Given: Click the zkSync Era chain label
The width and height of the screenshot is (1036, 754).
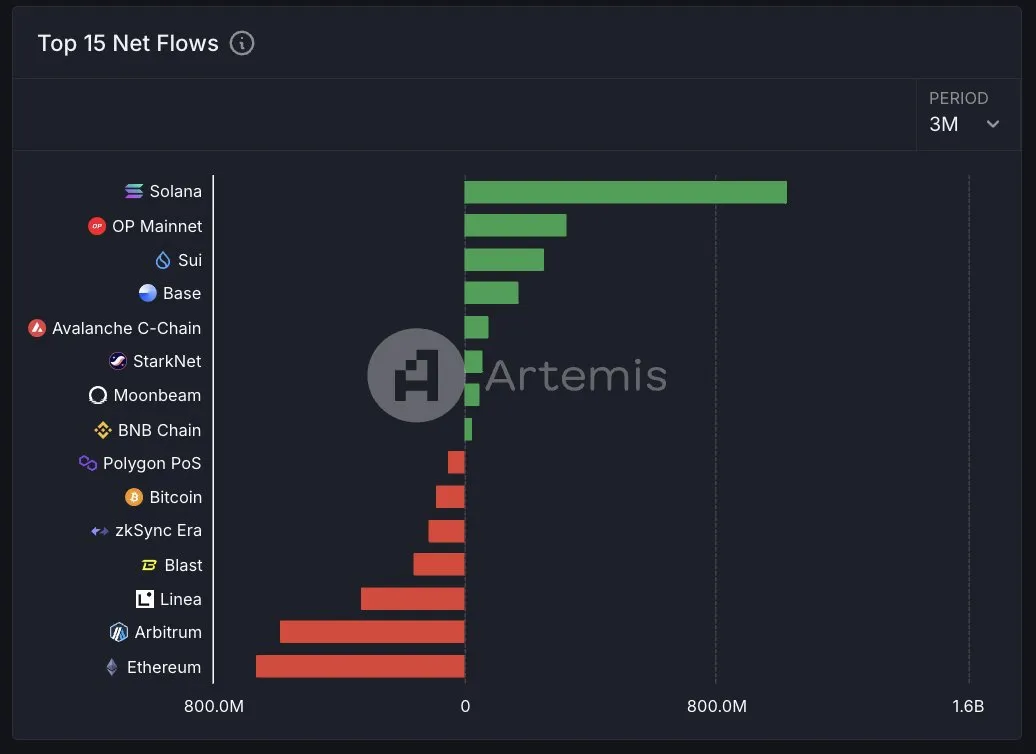Looking at the screenshot, I should (x=158, y=531).
